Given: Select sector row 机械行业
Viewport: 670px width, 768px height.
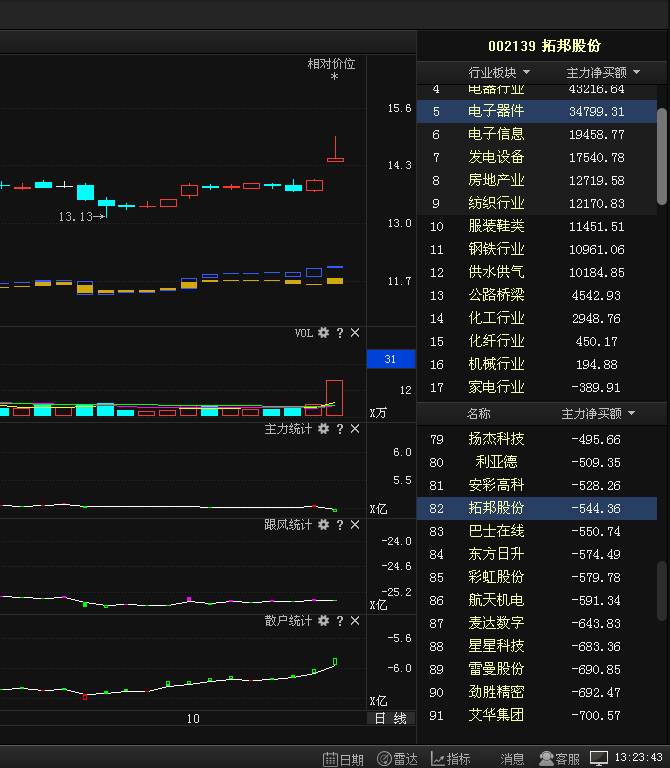Looking at the screenshot, I should (x=537, y=364).
